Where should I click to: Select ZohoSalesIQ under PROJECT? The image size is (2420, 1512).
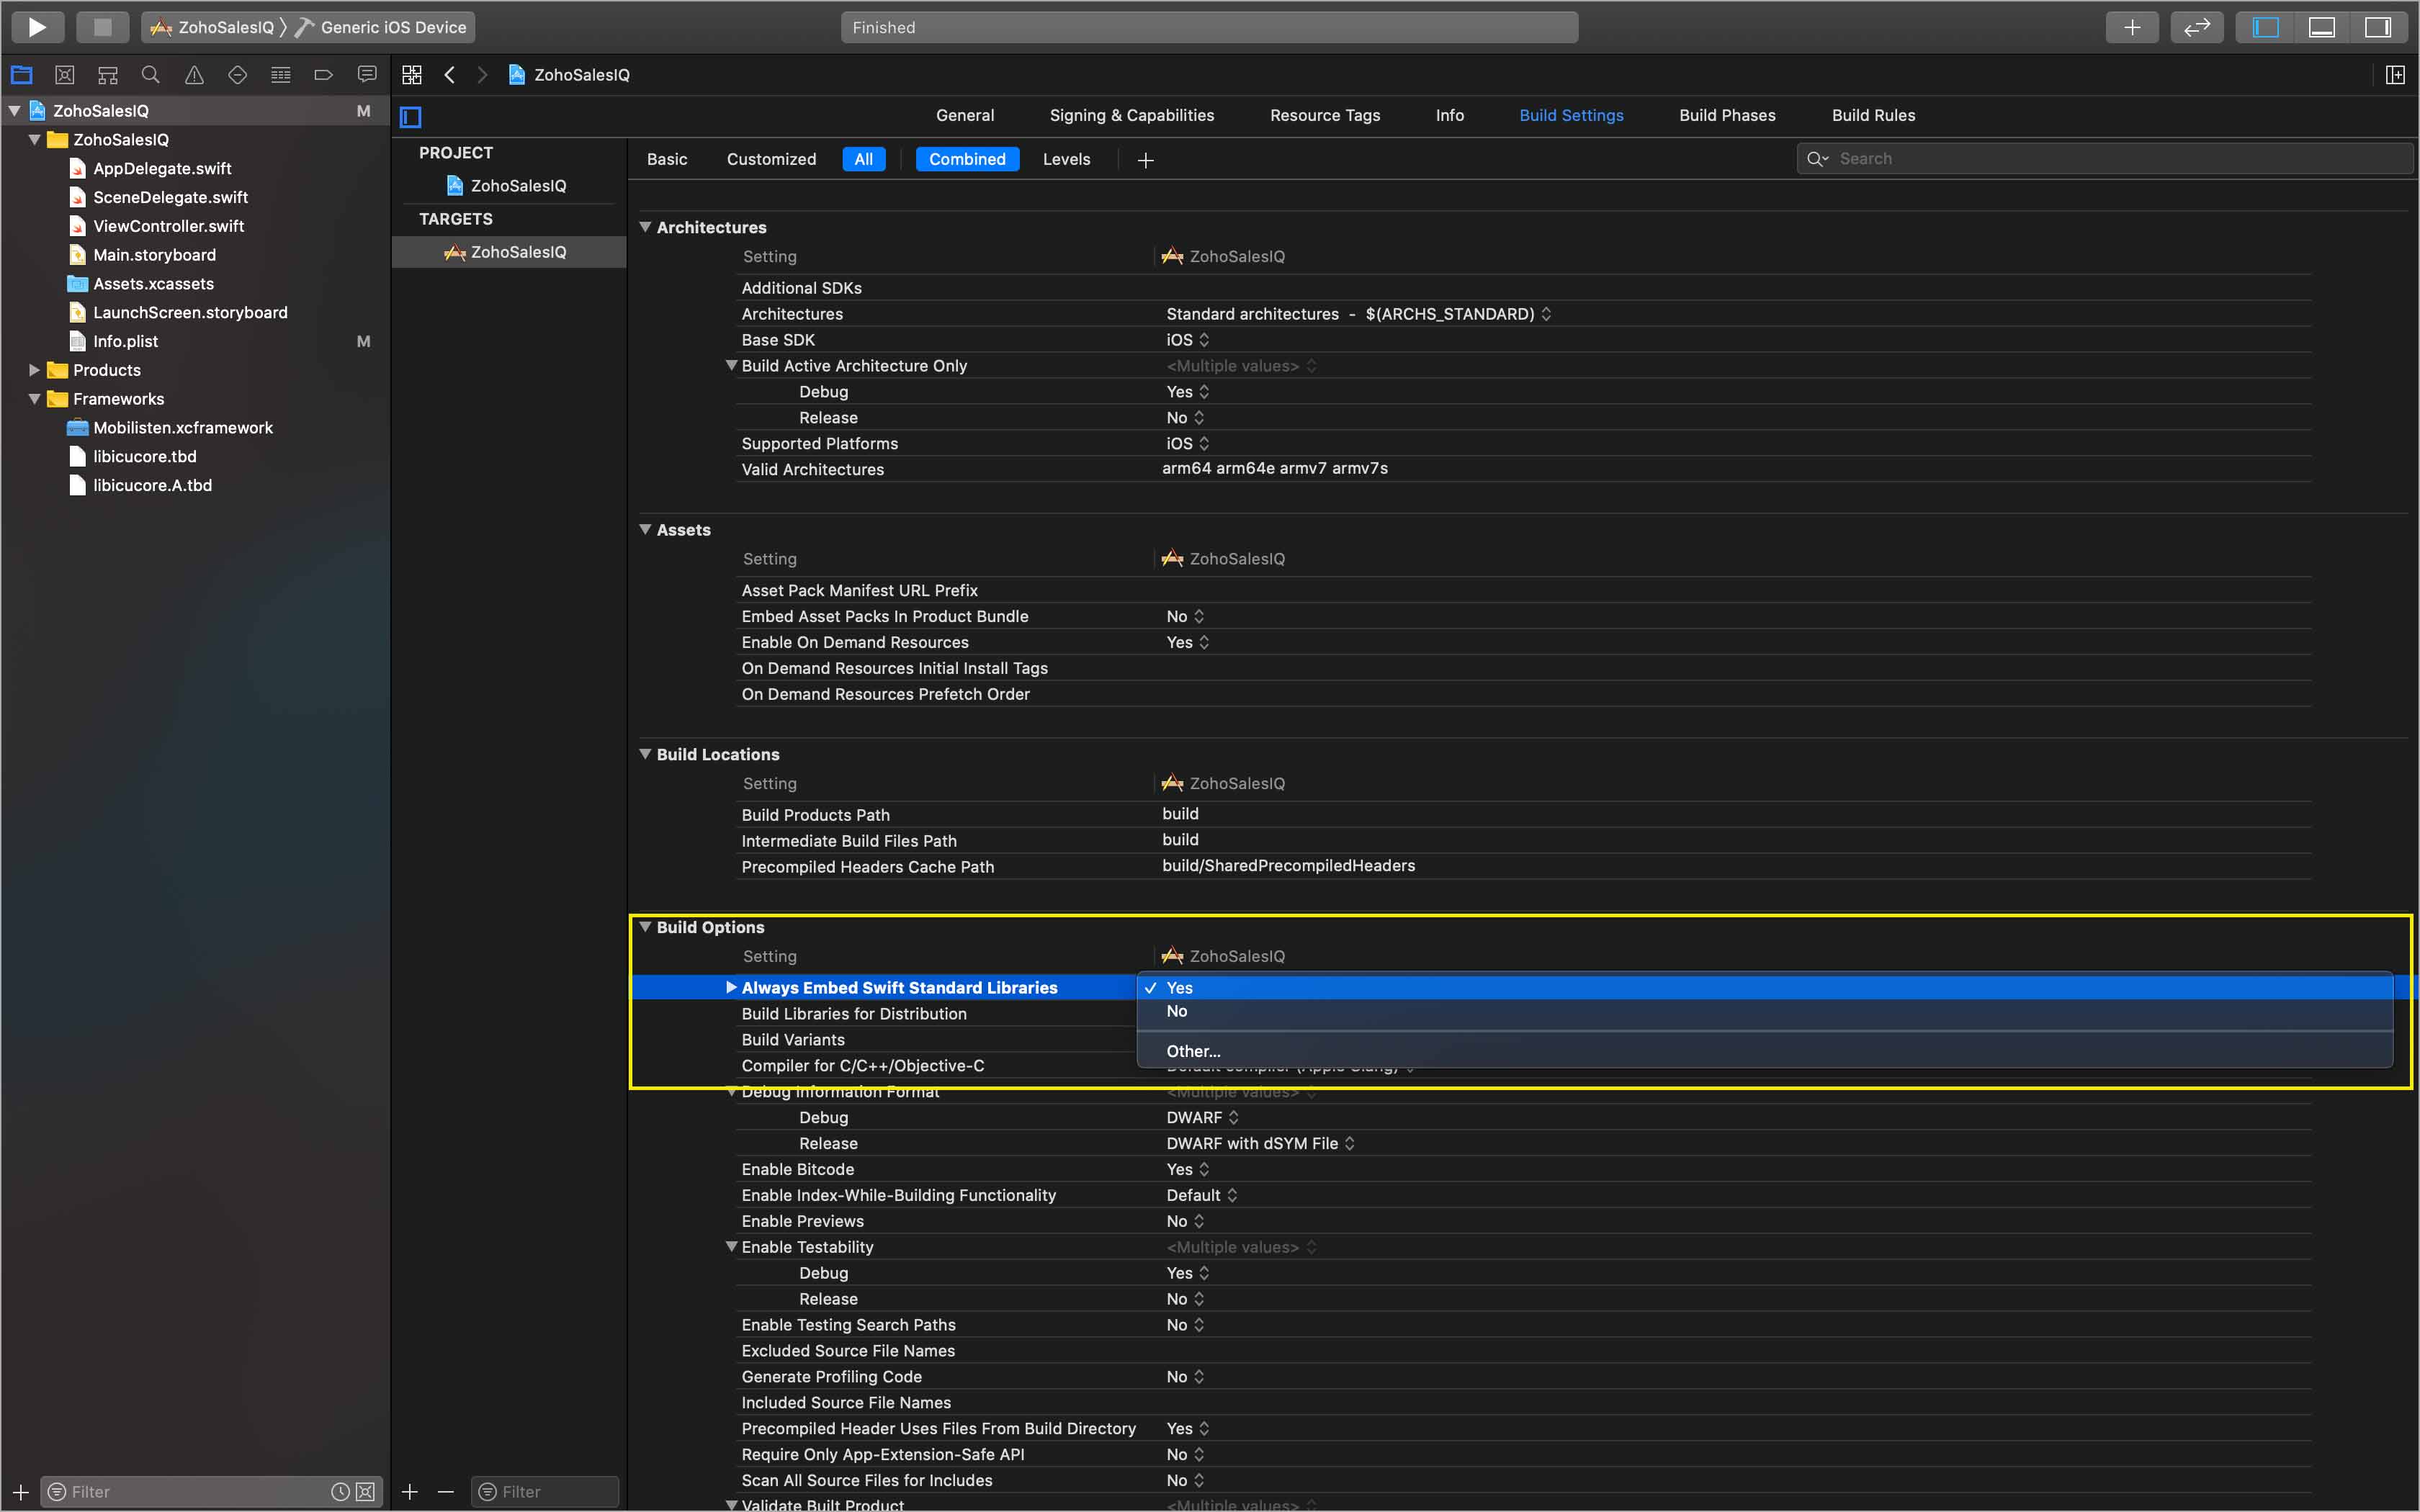point(508,185)
